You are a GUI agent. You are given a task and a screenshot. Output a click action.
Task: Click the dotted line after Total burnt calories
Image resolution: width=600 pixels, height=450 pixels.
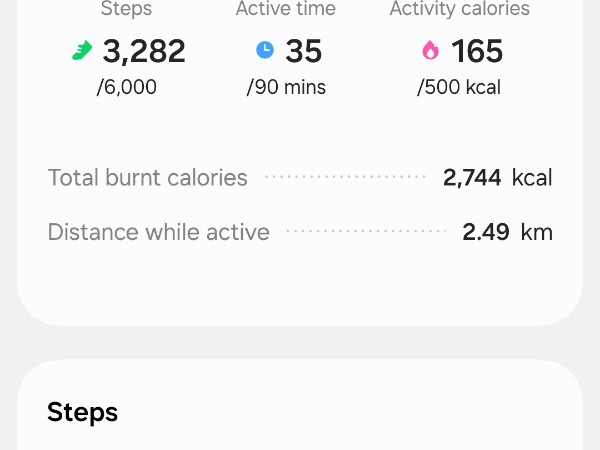[345, 178]
